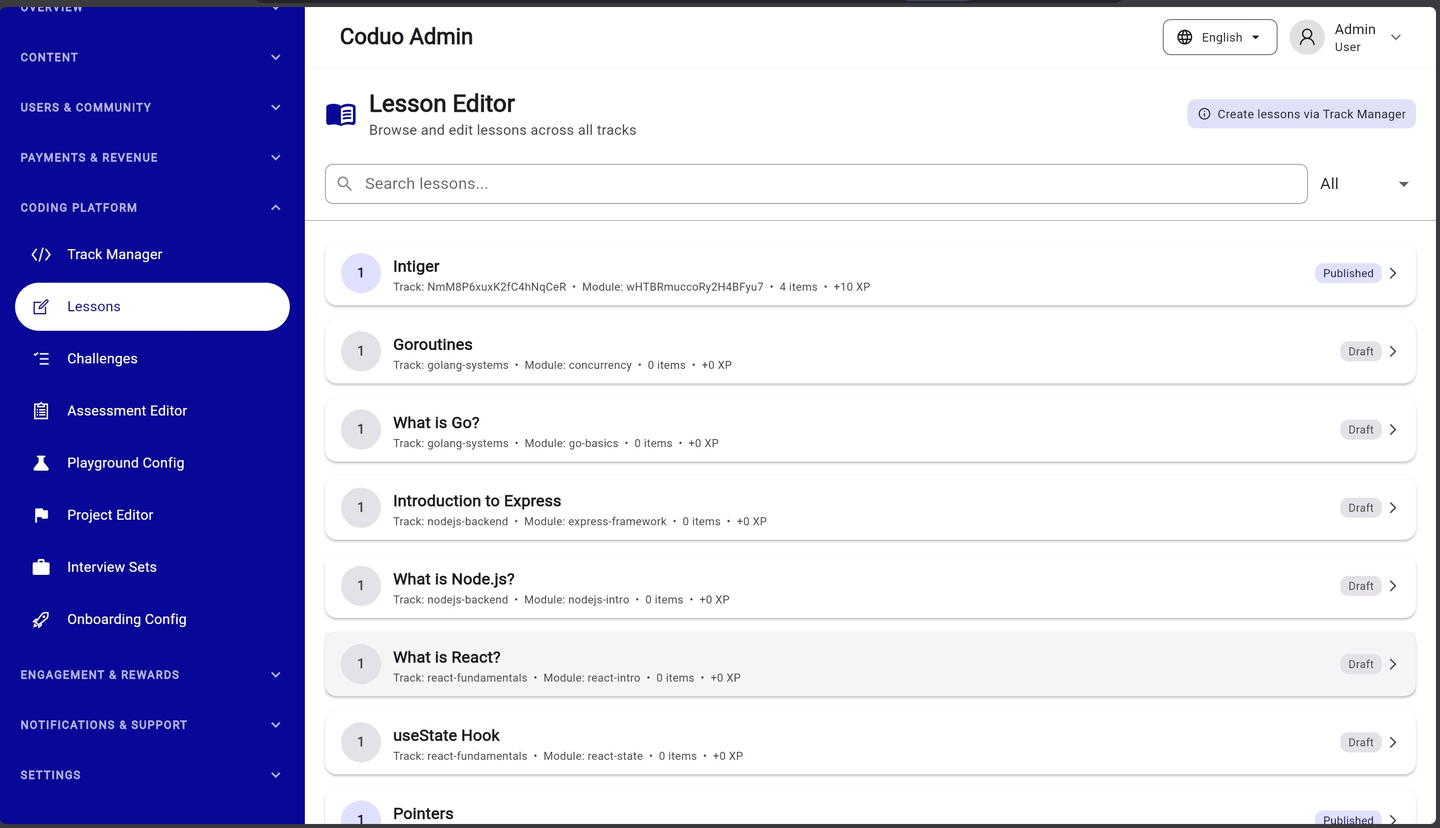This screenshot has height=828, width=1440.
Task: Expand the Settings sidebar section
Action: [x=152, y=775]
